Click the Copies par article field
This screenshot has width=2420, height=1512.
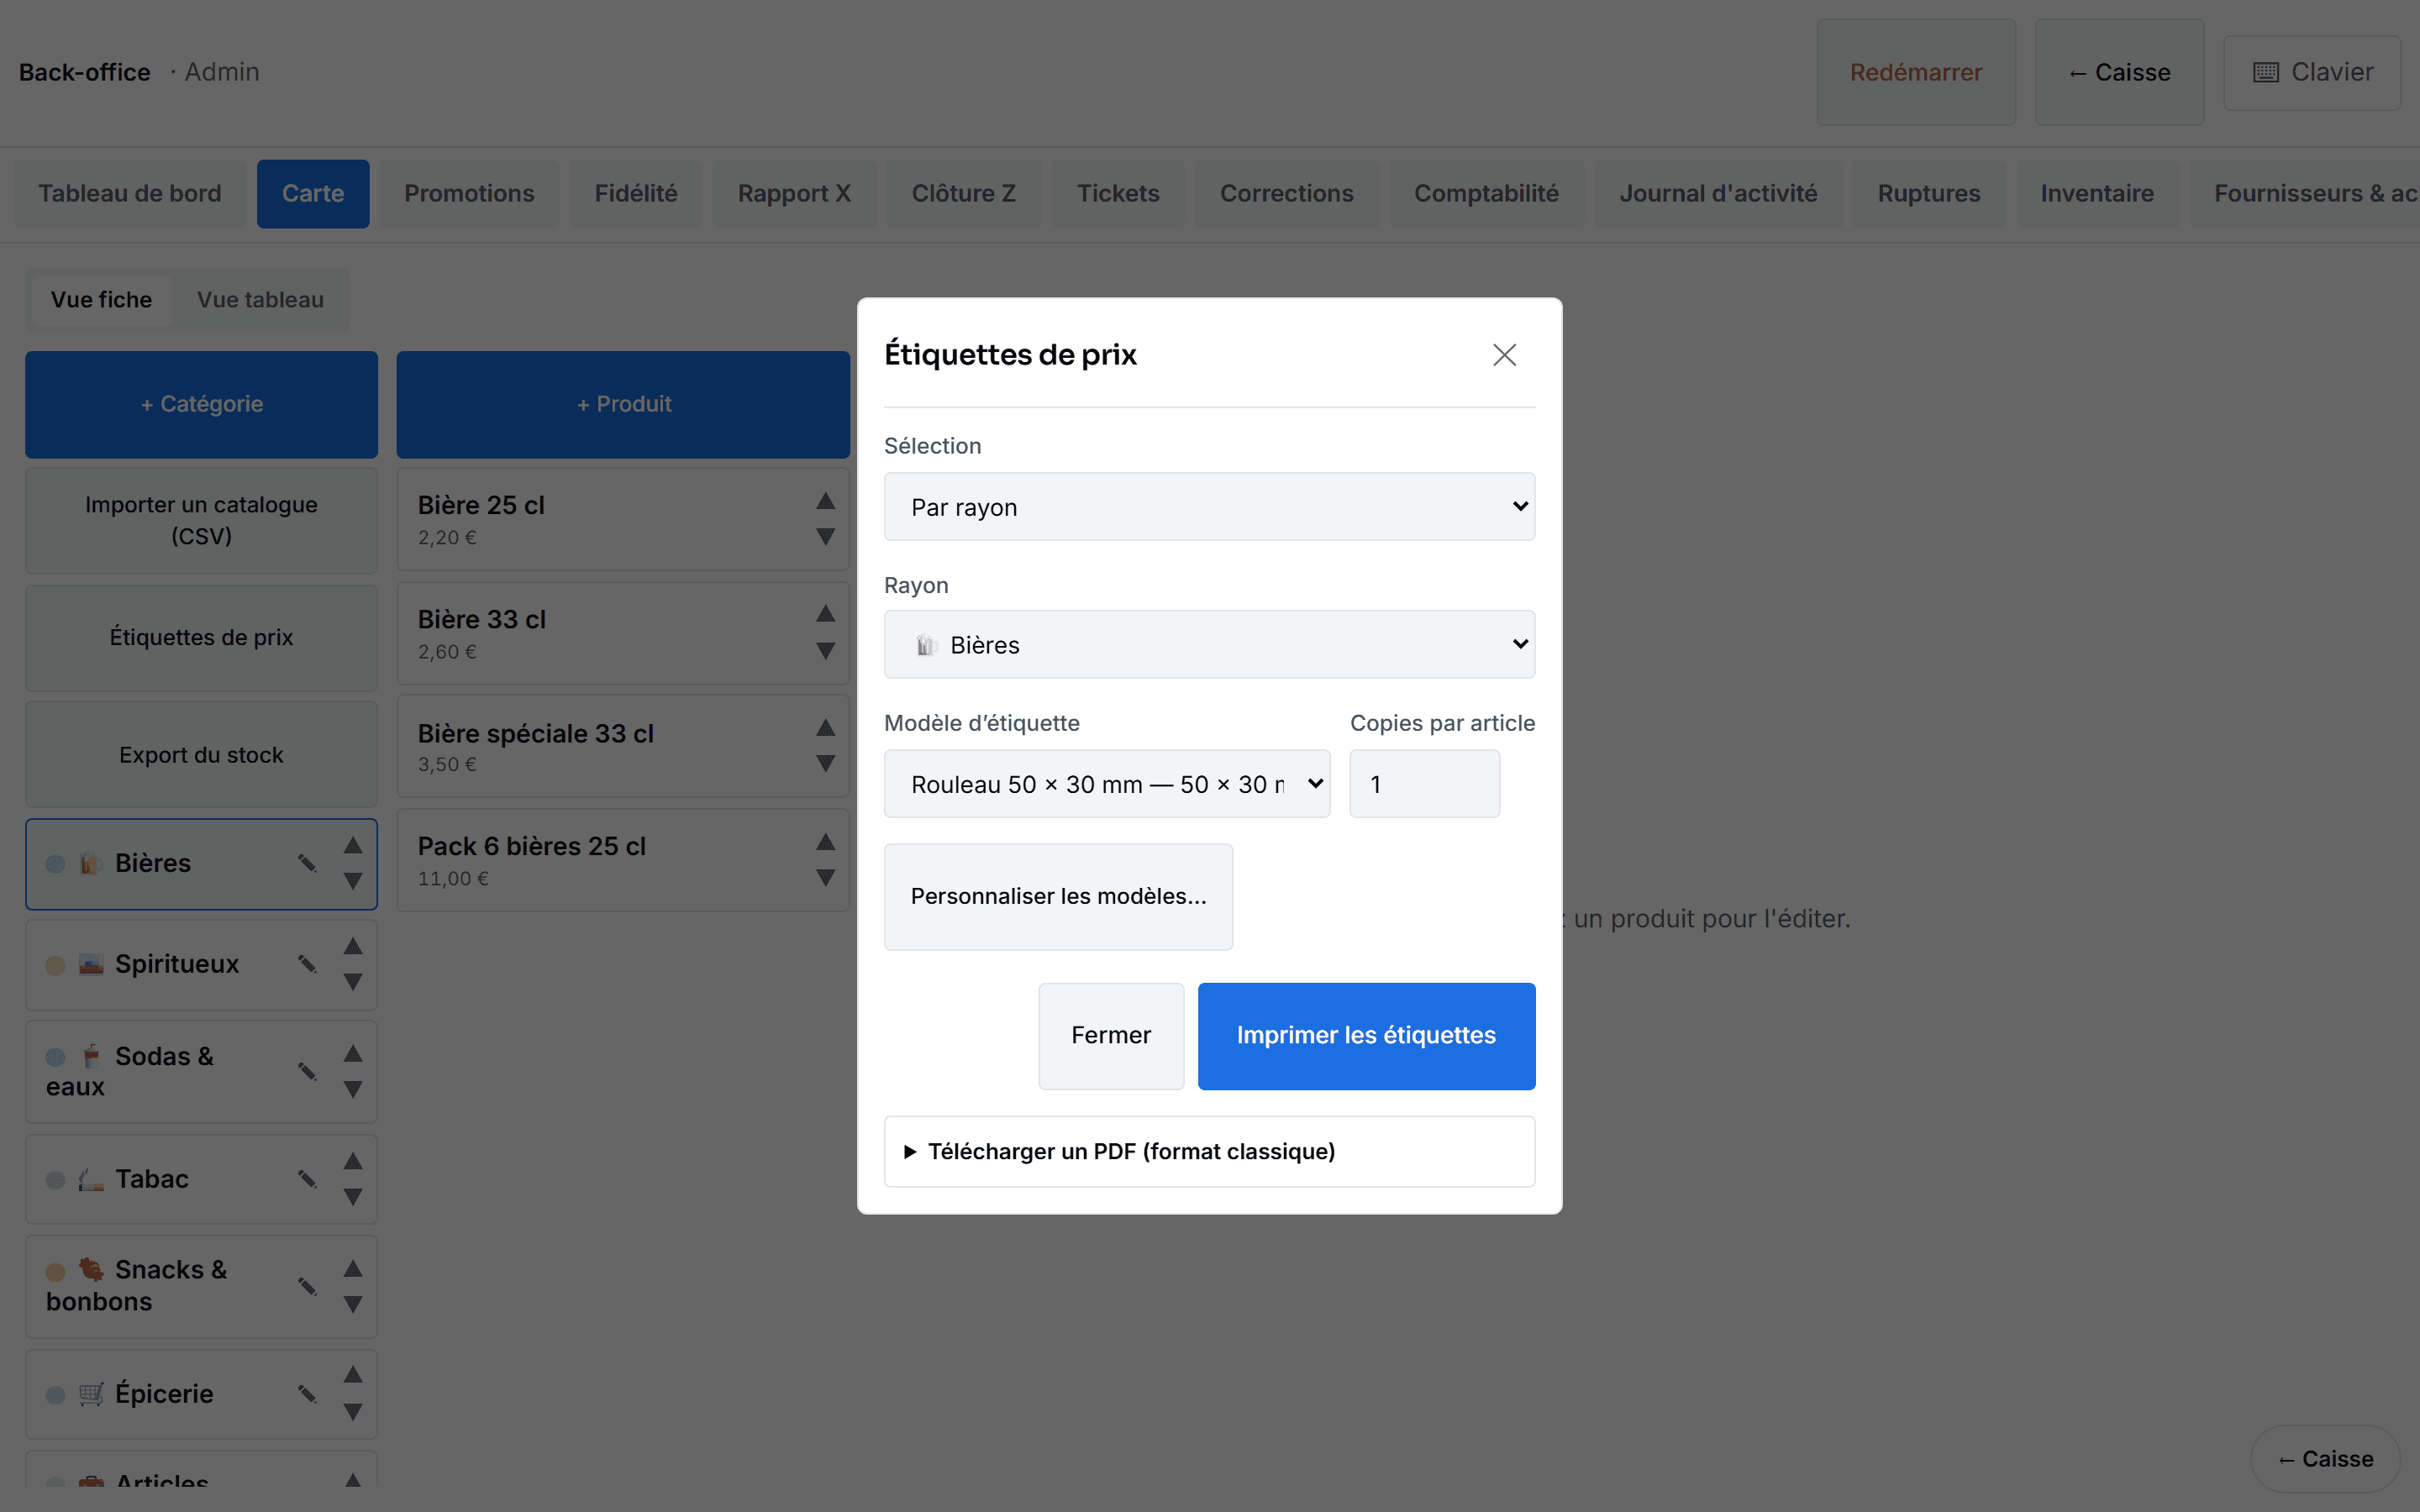[x=1424, y=784]
